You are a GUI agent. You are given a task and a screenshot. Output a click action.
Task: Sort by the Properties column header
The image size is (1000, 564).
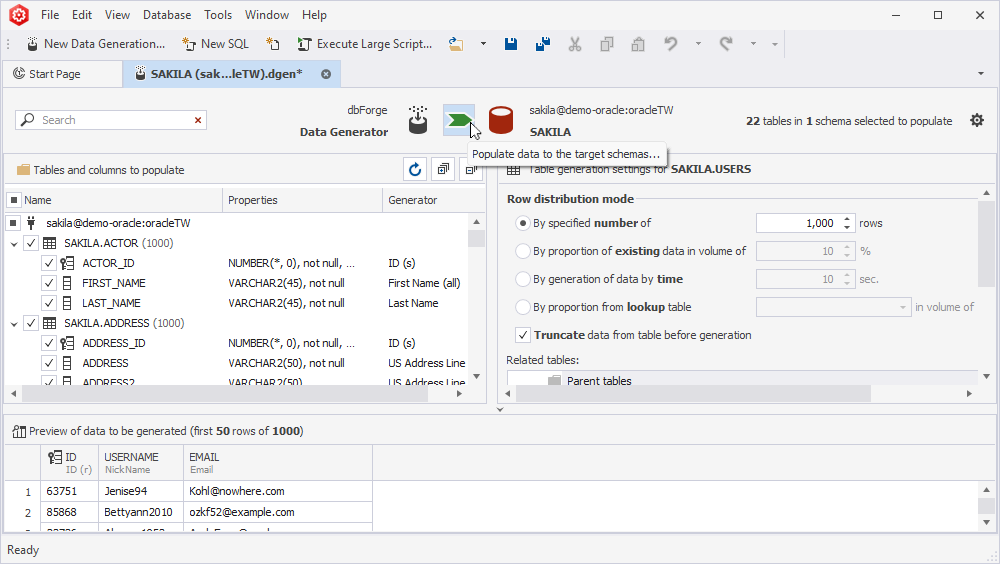(x=302, y=200)
